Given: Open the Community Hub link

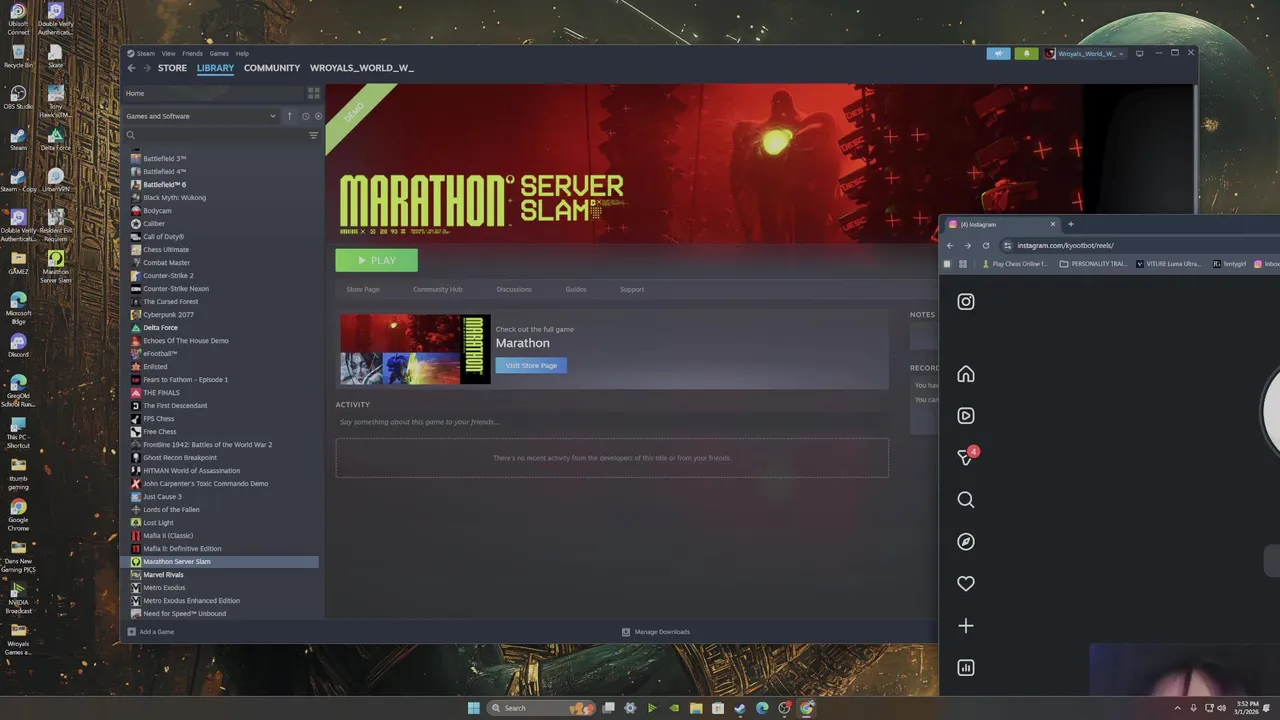Looking at the screenshot, I should click(437, 289).
